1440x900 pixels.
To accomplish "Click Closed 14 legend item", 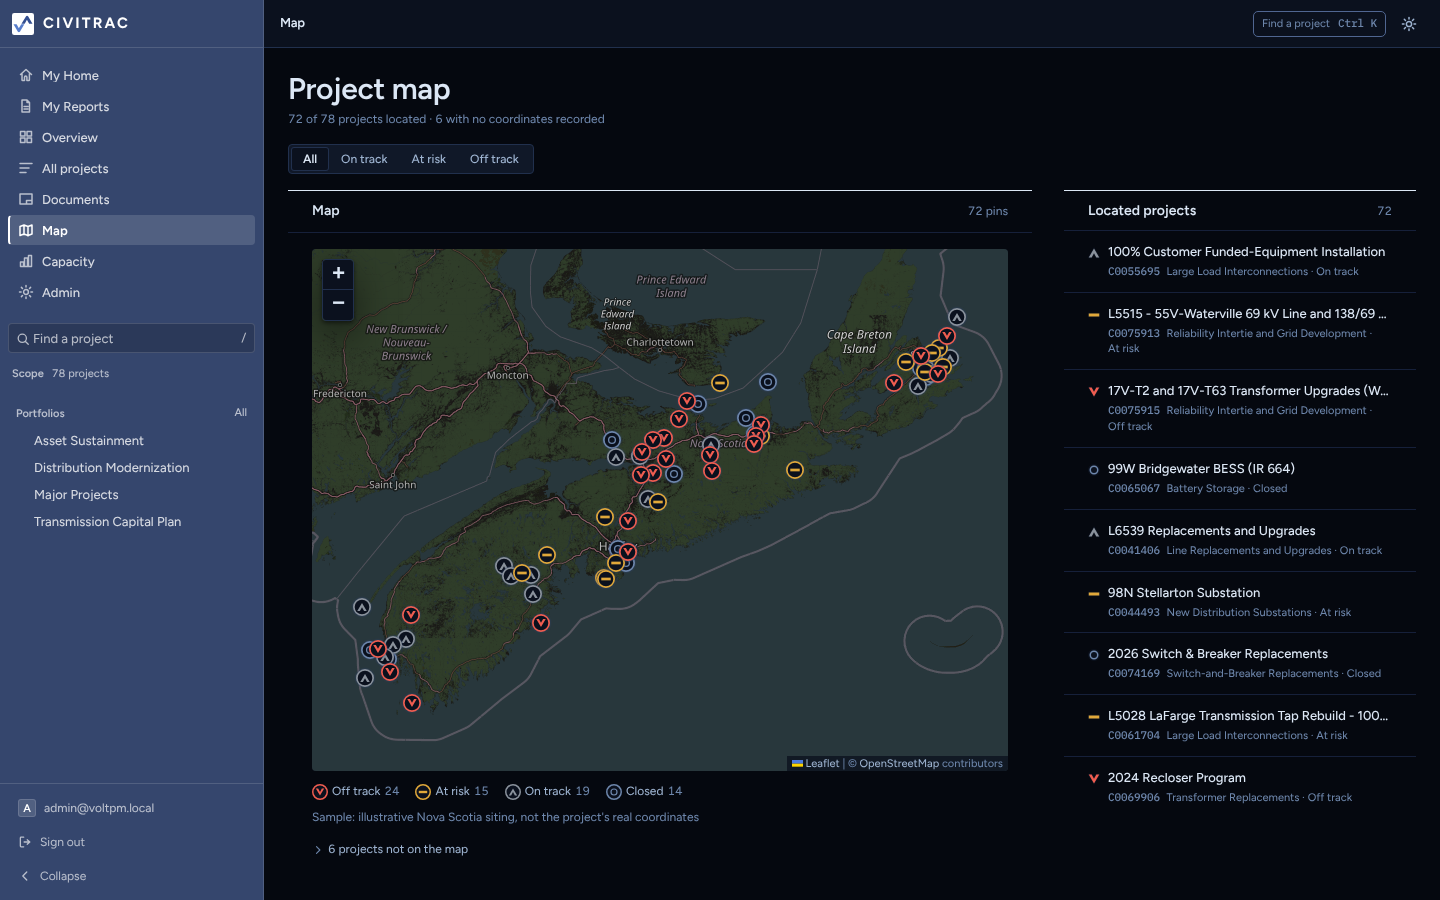I will point(645,791).
